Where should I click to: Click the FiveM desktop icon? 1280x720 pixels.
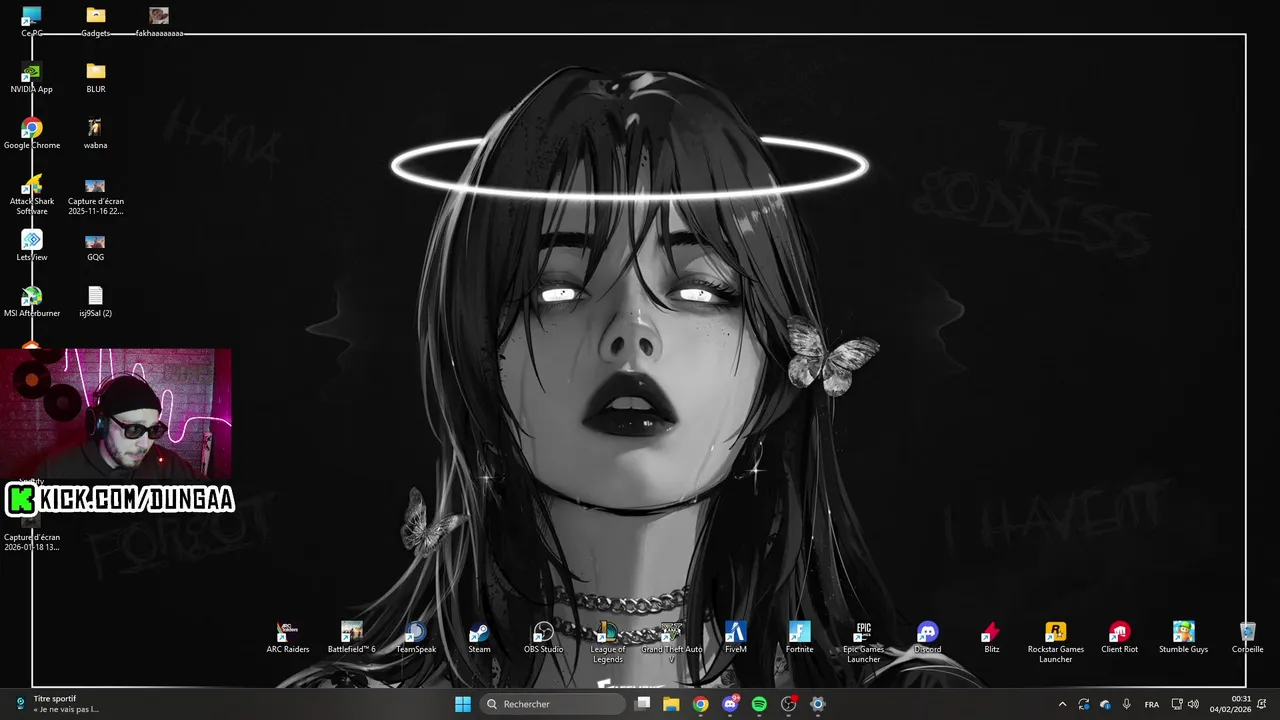click(736, 638)
